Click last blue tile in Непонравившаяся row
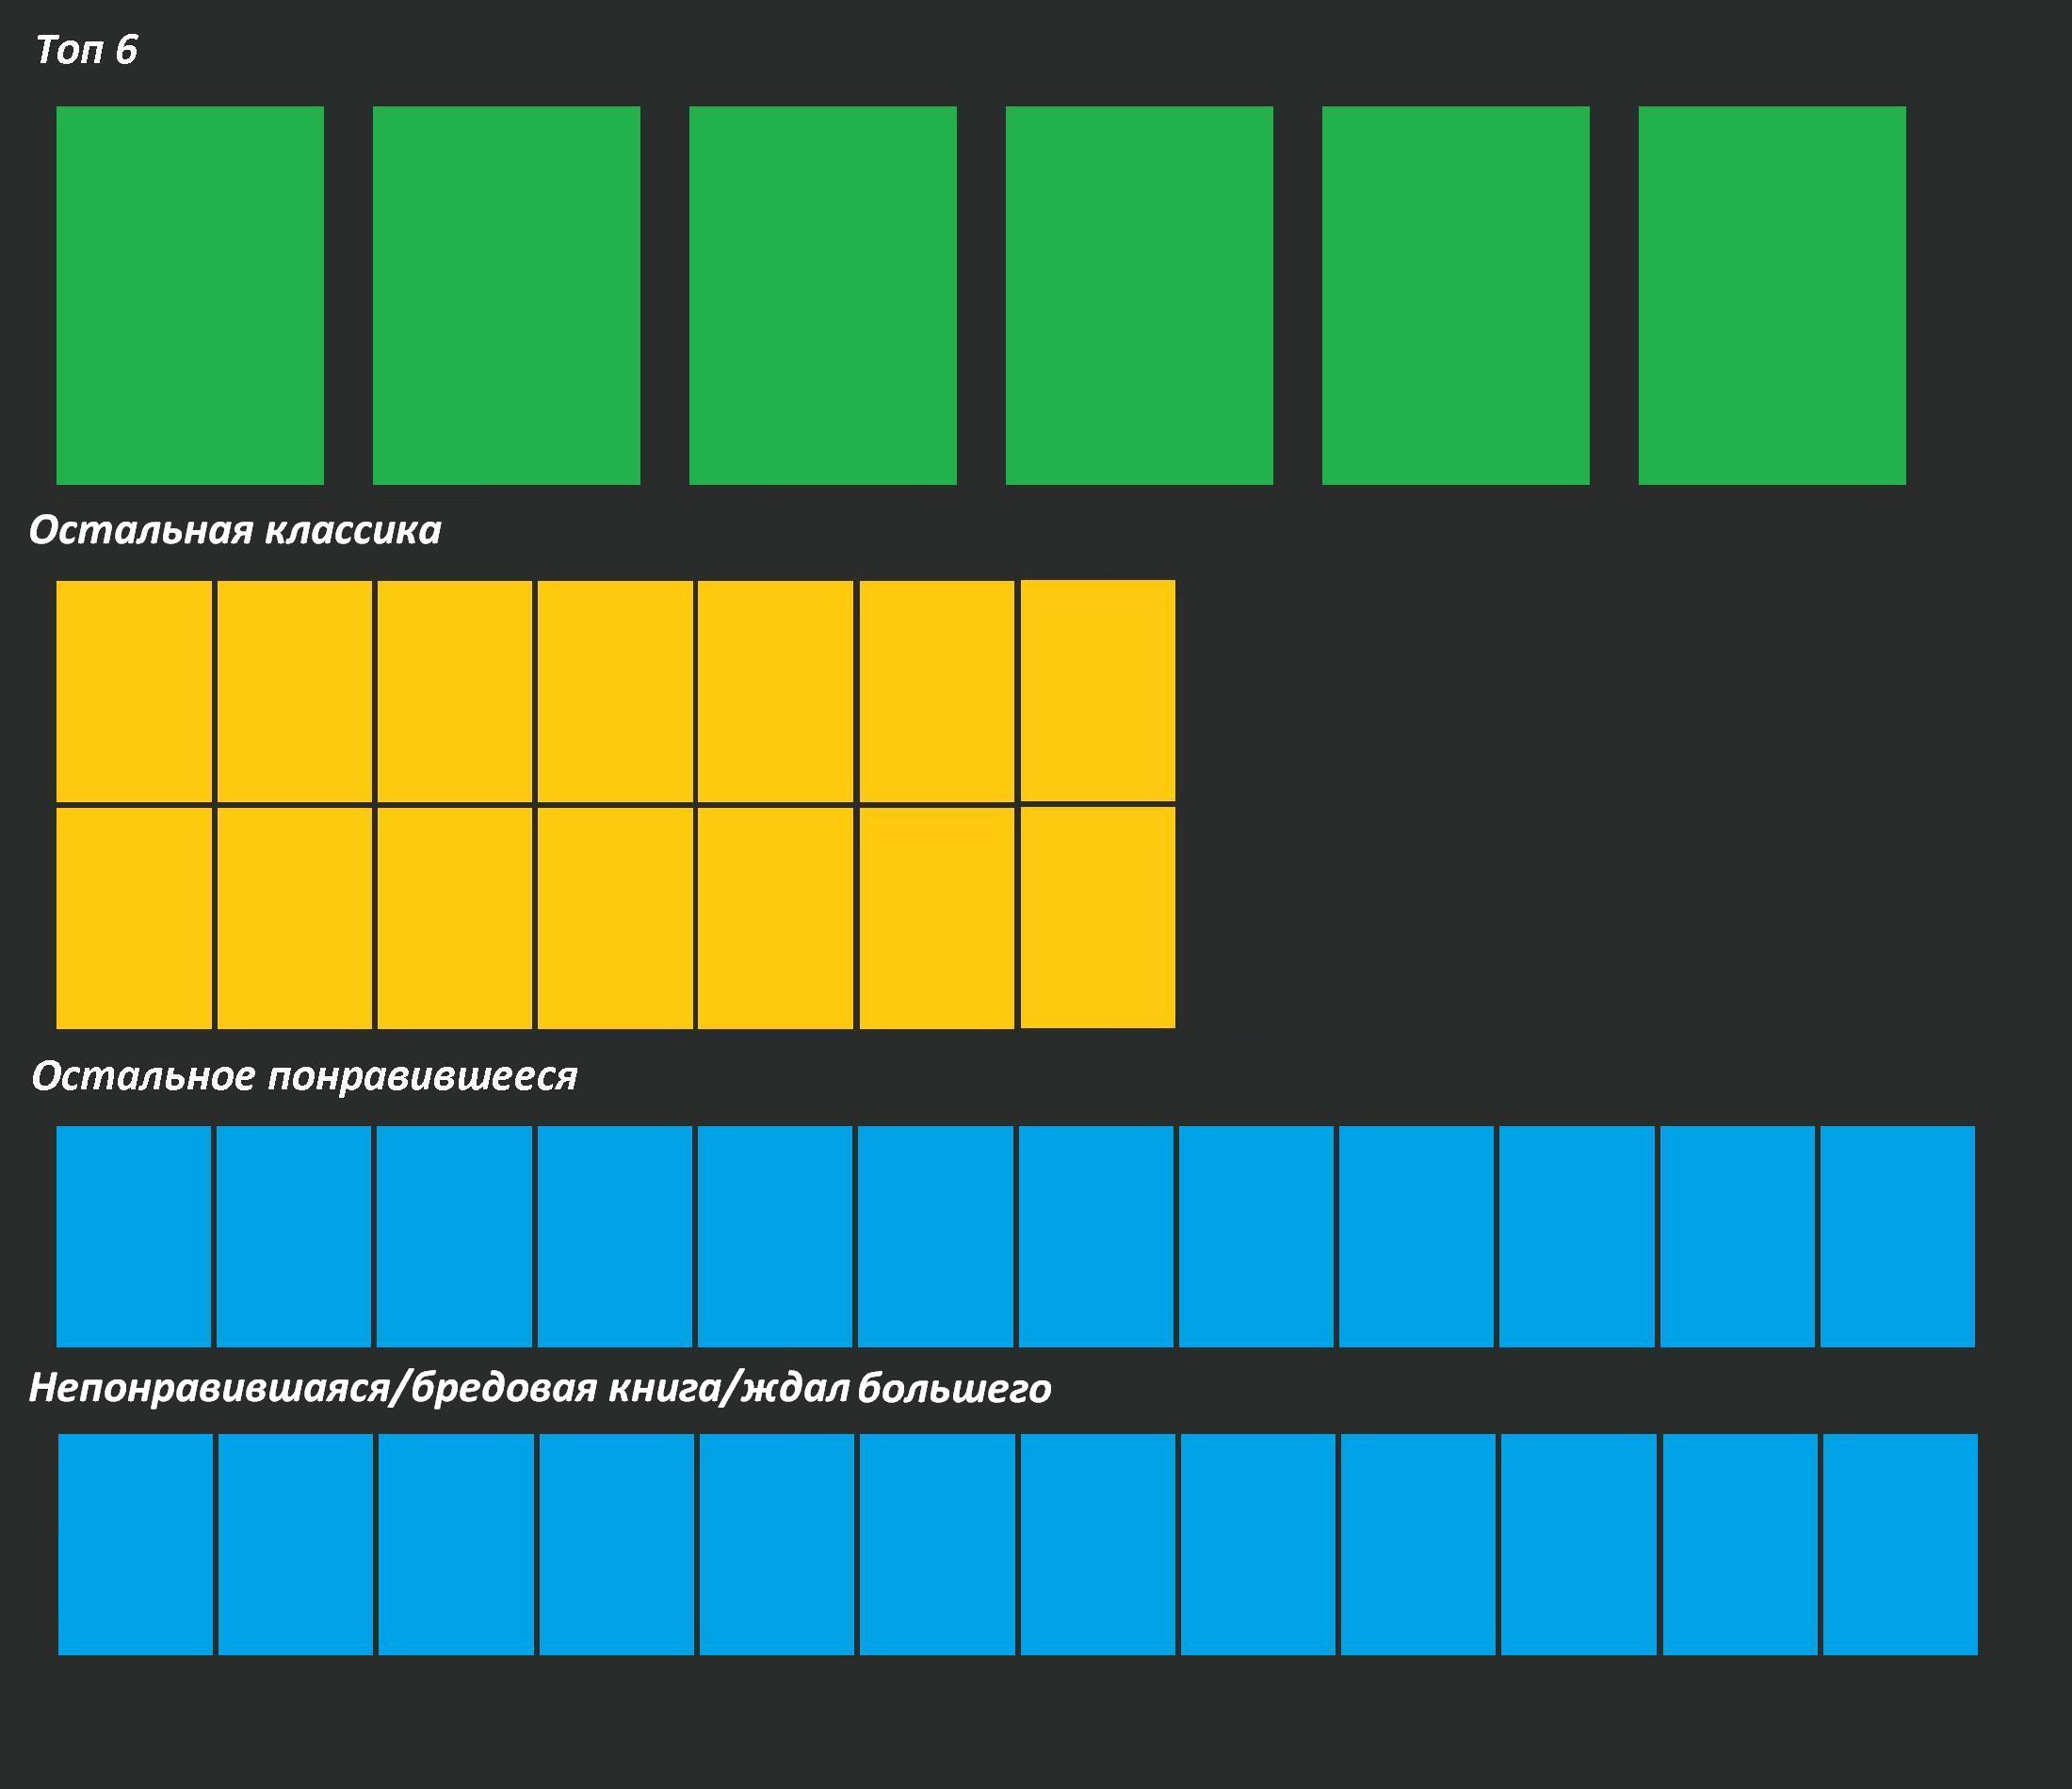2072x1789 pixels. point(1900,1544)
